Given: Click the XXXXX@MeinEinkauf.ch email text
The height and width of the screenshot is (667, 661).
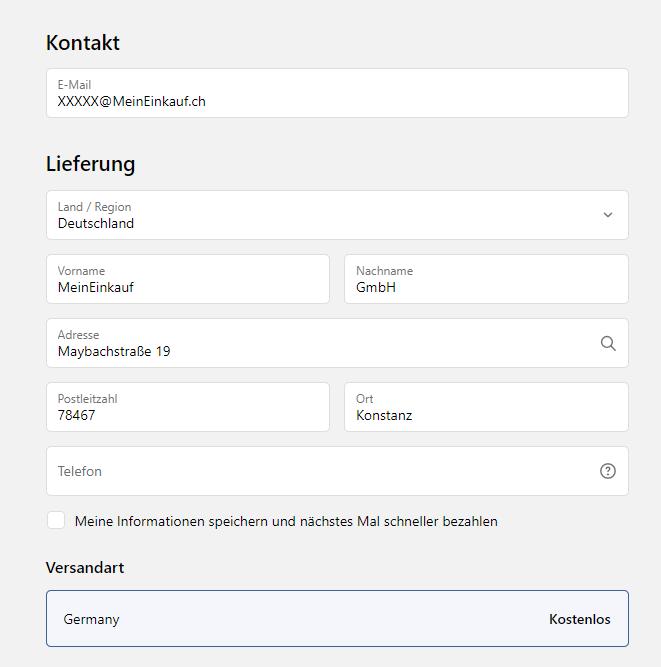Looking at the screenshot, I should click(132, 101).
